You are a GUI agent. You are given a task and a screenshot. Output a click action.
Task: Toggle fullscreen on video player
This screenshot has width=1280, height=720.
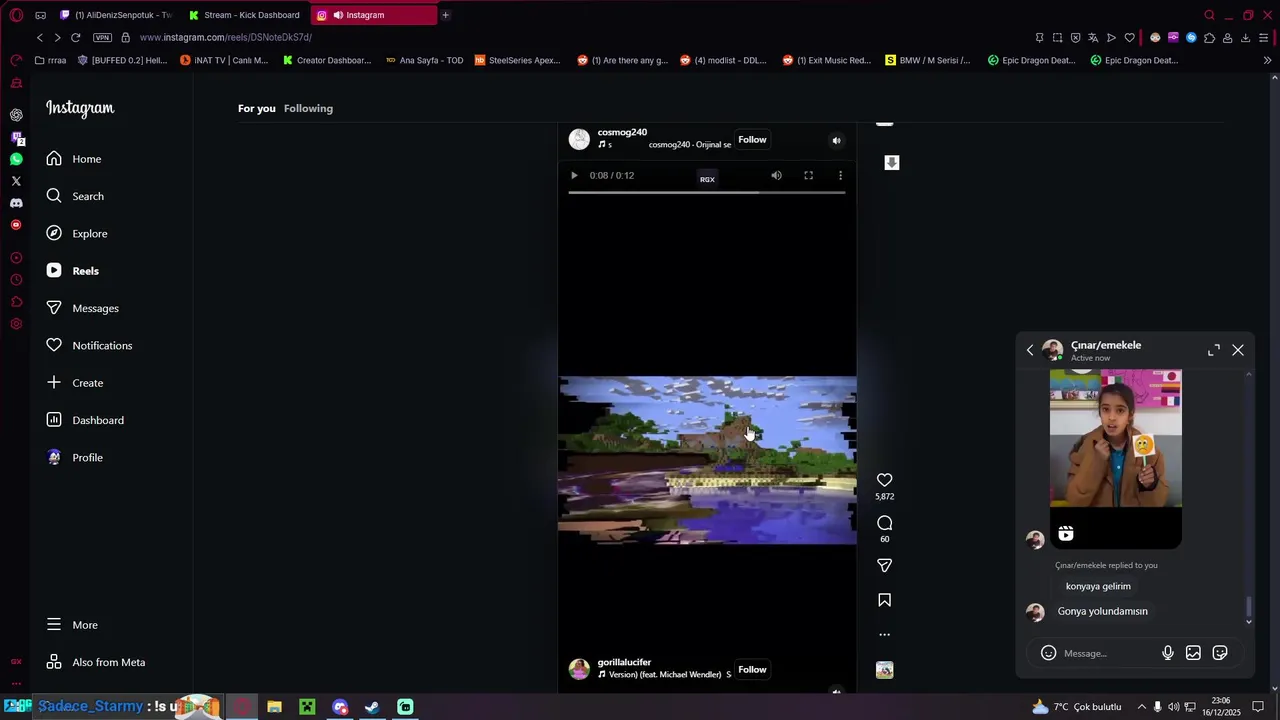tap(808, 175)
